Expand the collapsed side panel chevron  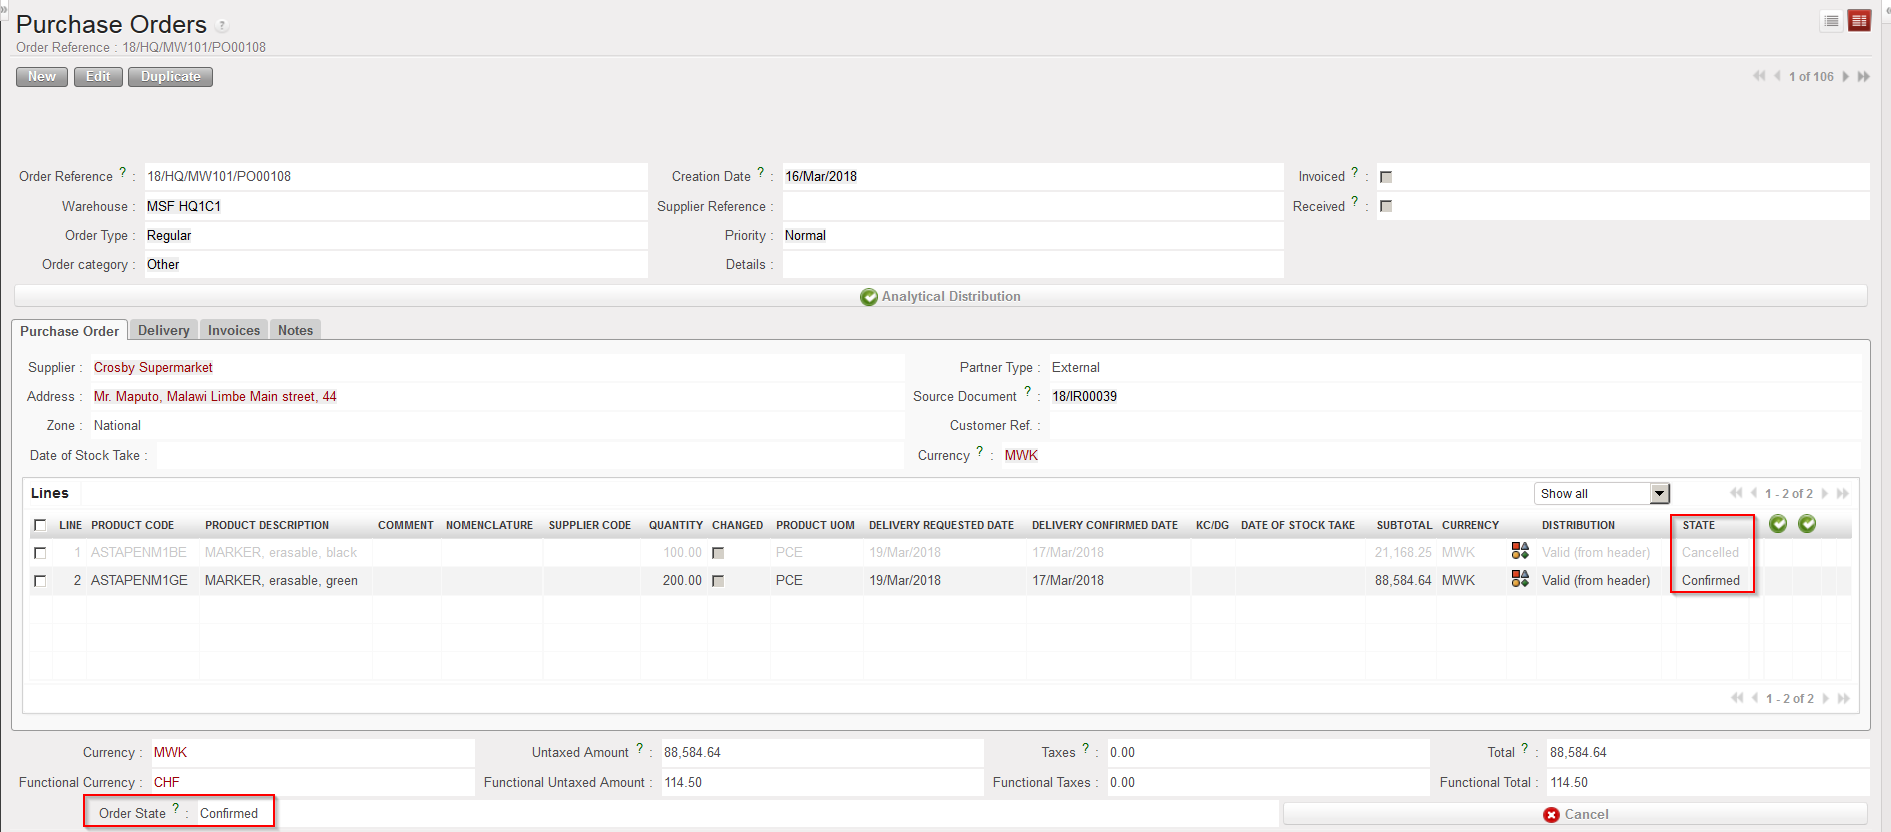(x=3, y=8)
